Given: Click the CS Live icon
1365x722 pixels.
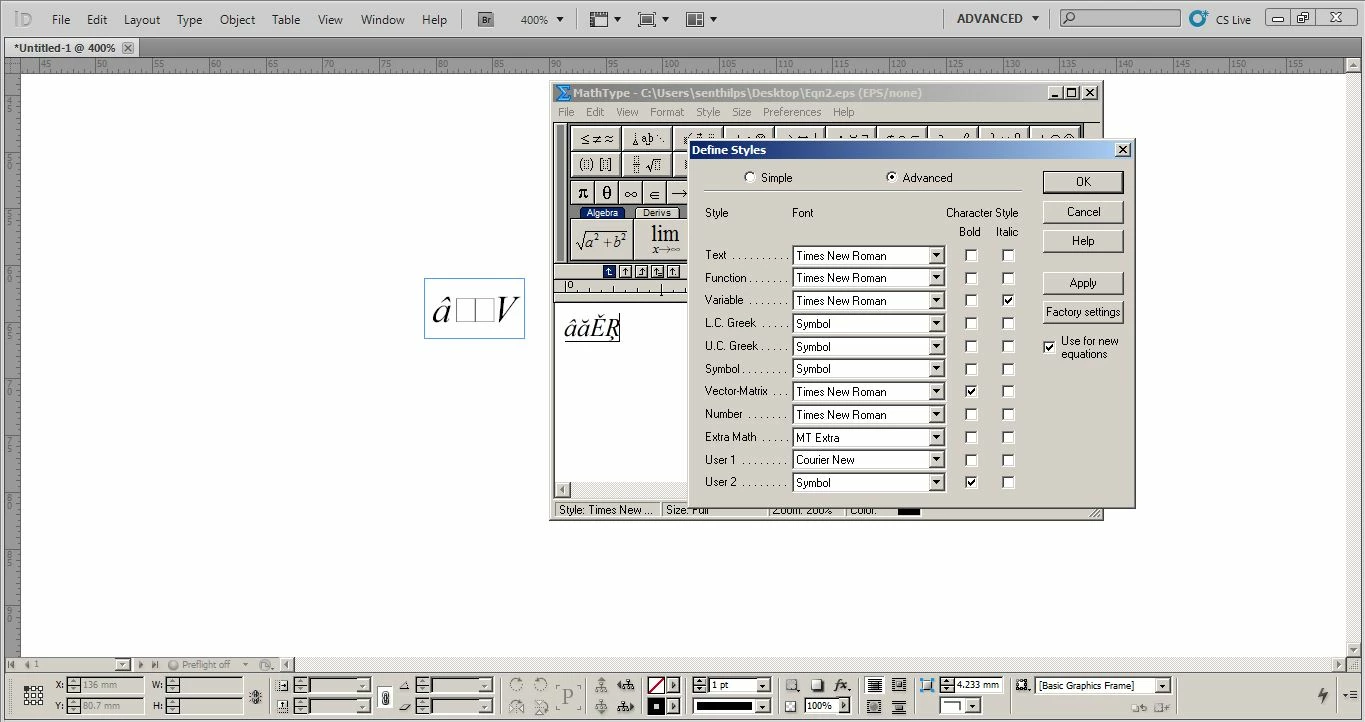Looking at the screenshot, I should click(1199, 19).
